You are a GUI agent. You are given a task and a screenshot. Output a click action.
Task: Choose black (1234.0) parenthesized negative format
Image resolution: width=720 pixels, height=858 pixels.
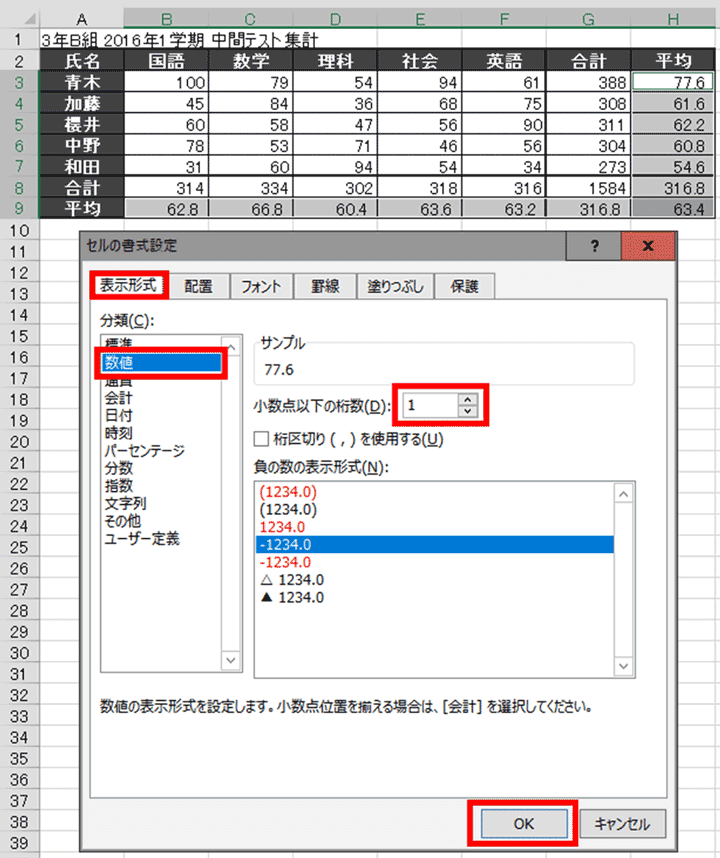pos(434,509)
